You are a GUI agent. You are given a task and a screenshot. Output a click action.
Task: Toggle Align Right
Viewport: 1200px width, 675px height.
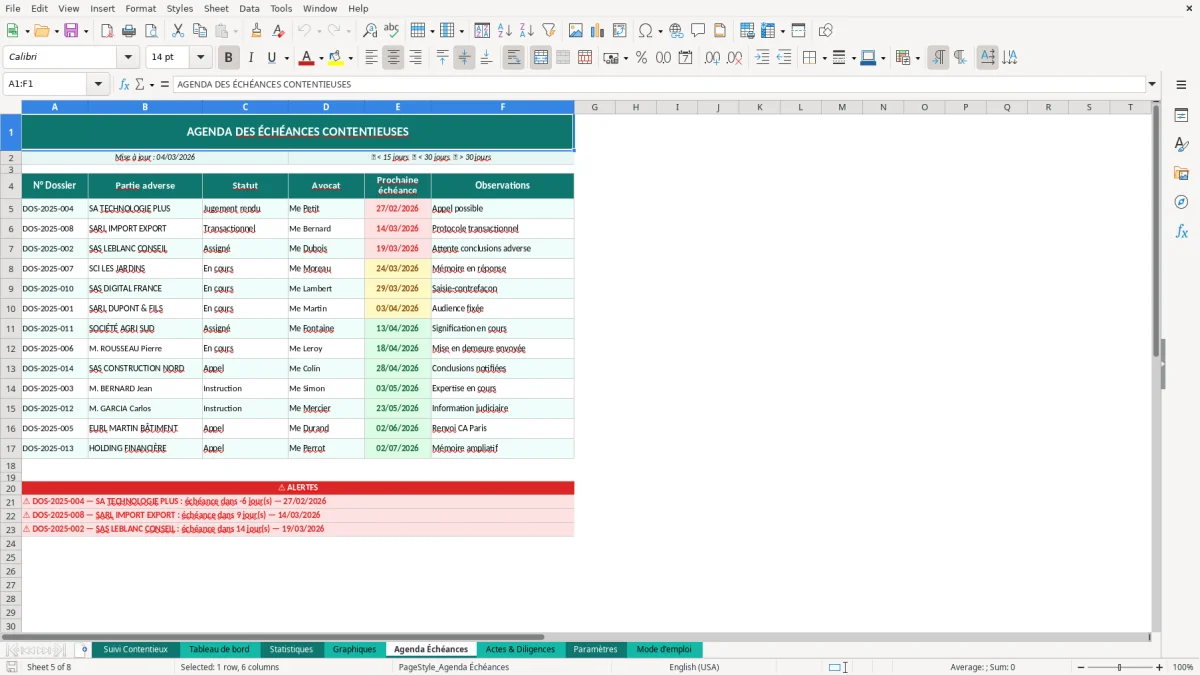pyautogui.click(x=415, y=58)
